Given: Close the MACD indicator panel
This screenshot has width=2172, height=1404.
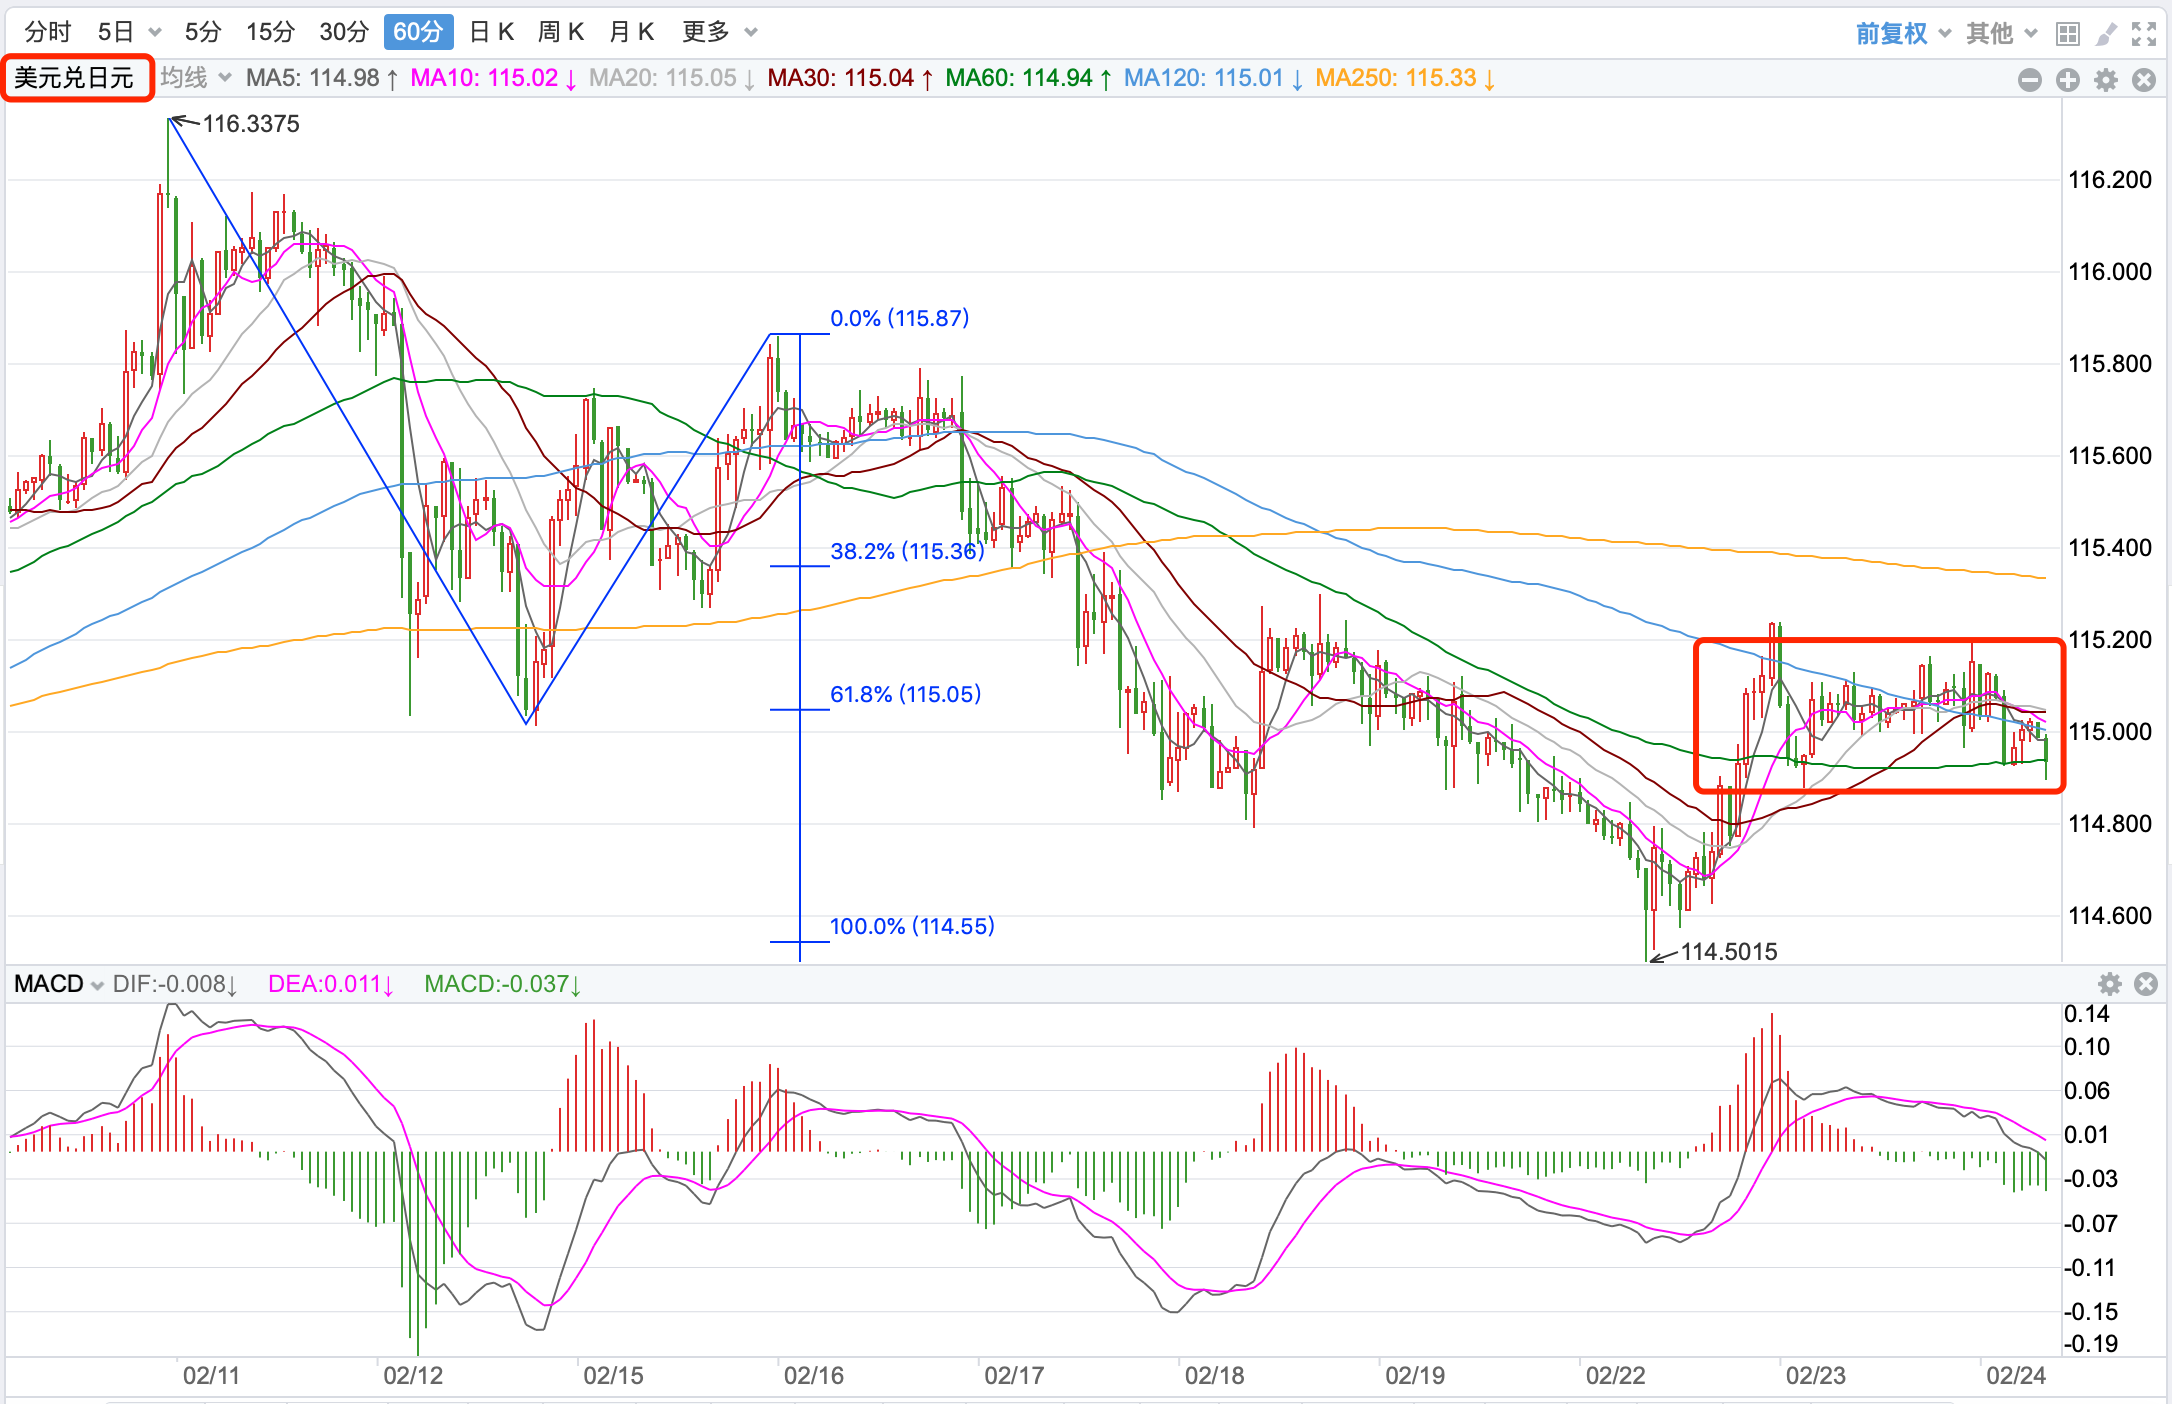Looking at the screenshot, I should [2146, 984].
